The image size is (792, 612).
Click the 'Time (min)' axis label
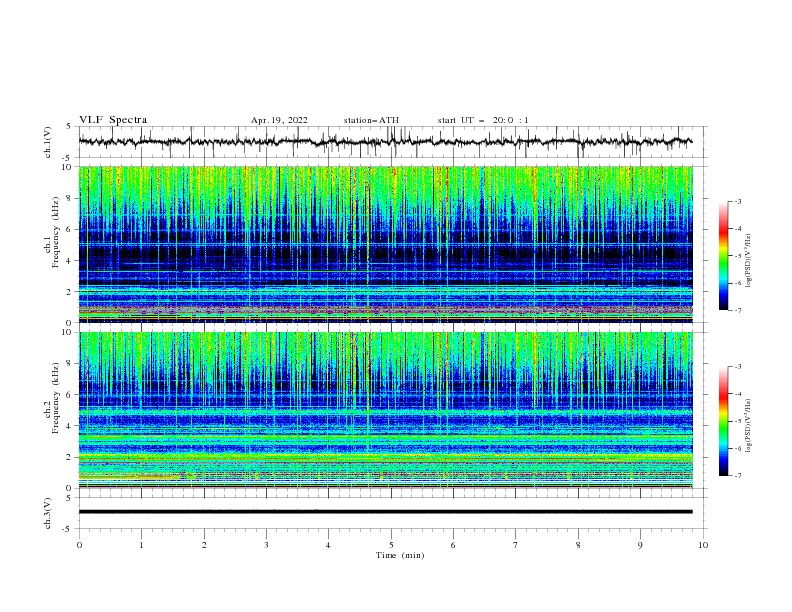point(400,555)
